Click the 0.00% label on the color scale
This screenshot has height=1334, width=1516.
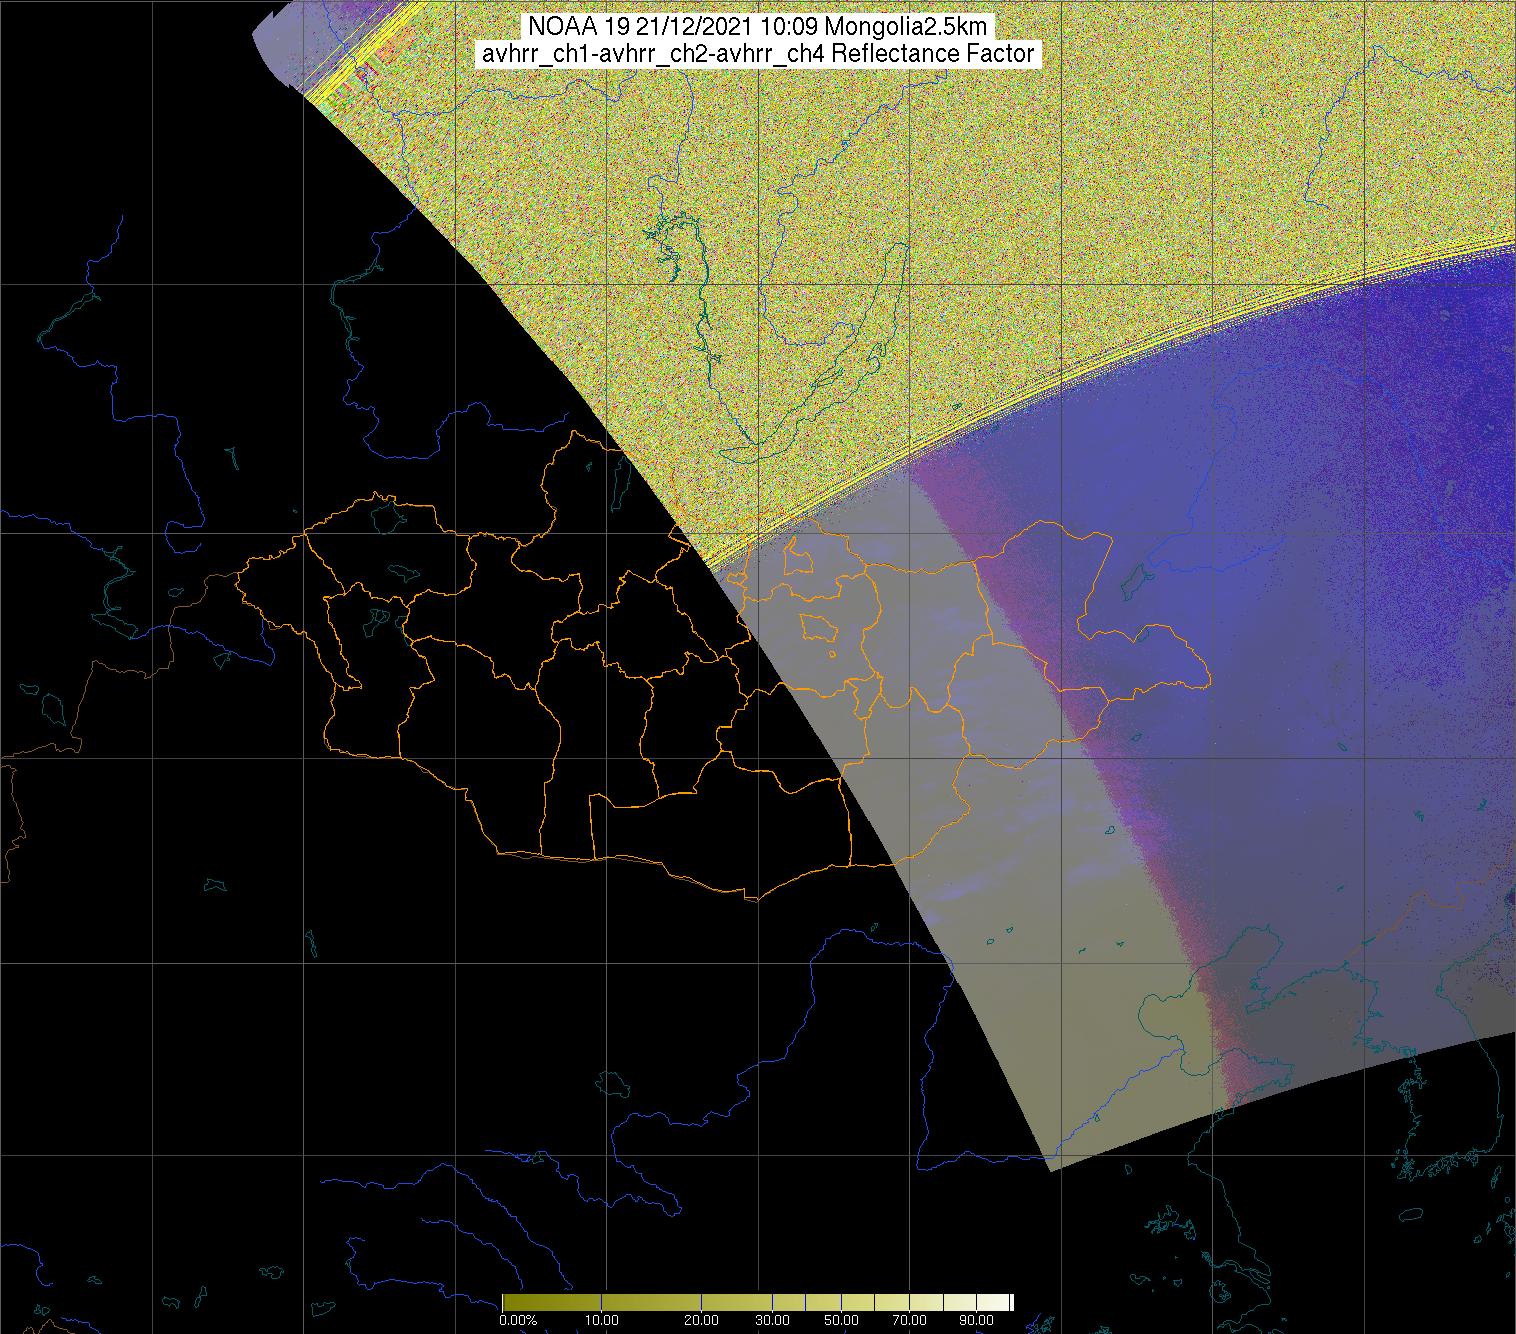click(517, 1320)
